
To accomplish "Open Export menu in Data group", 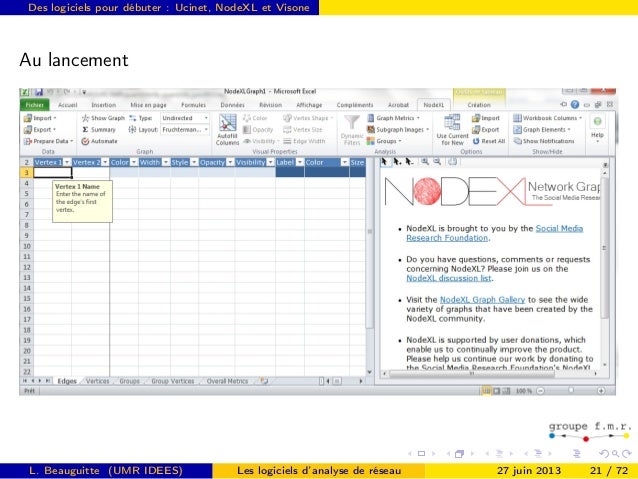I will pyautogui.click(x=39, y=129).
